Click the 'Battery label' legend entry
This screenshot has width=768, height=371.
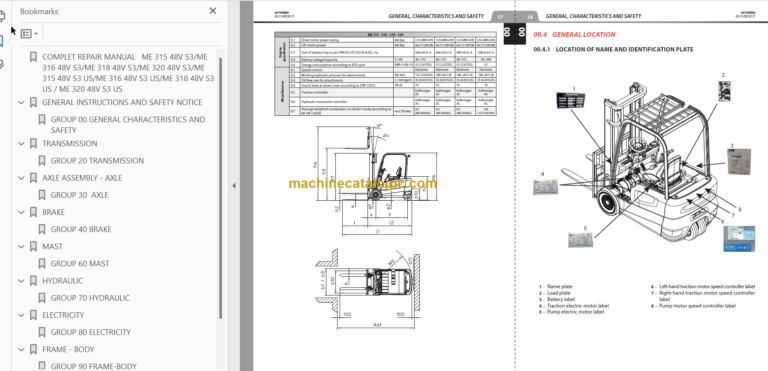point(561,299)
